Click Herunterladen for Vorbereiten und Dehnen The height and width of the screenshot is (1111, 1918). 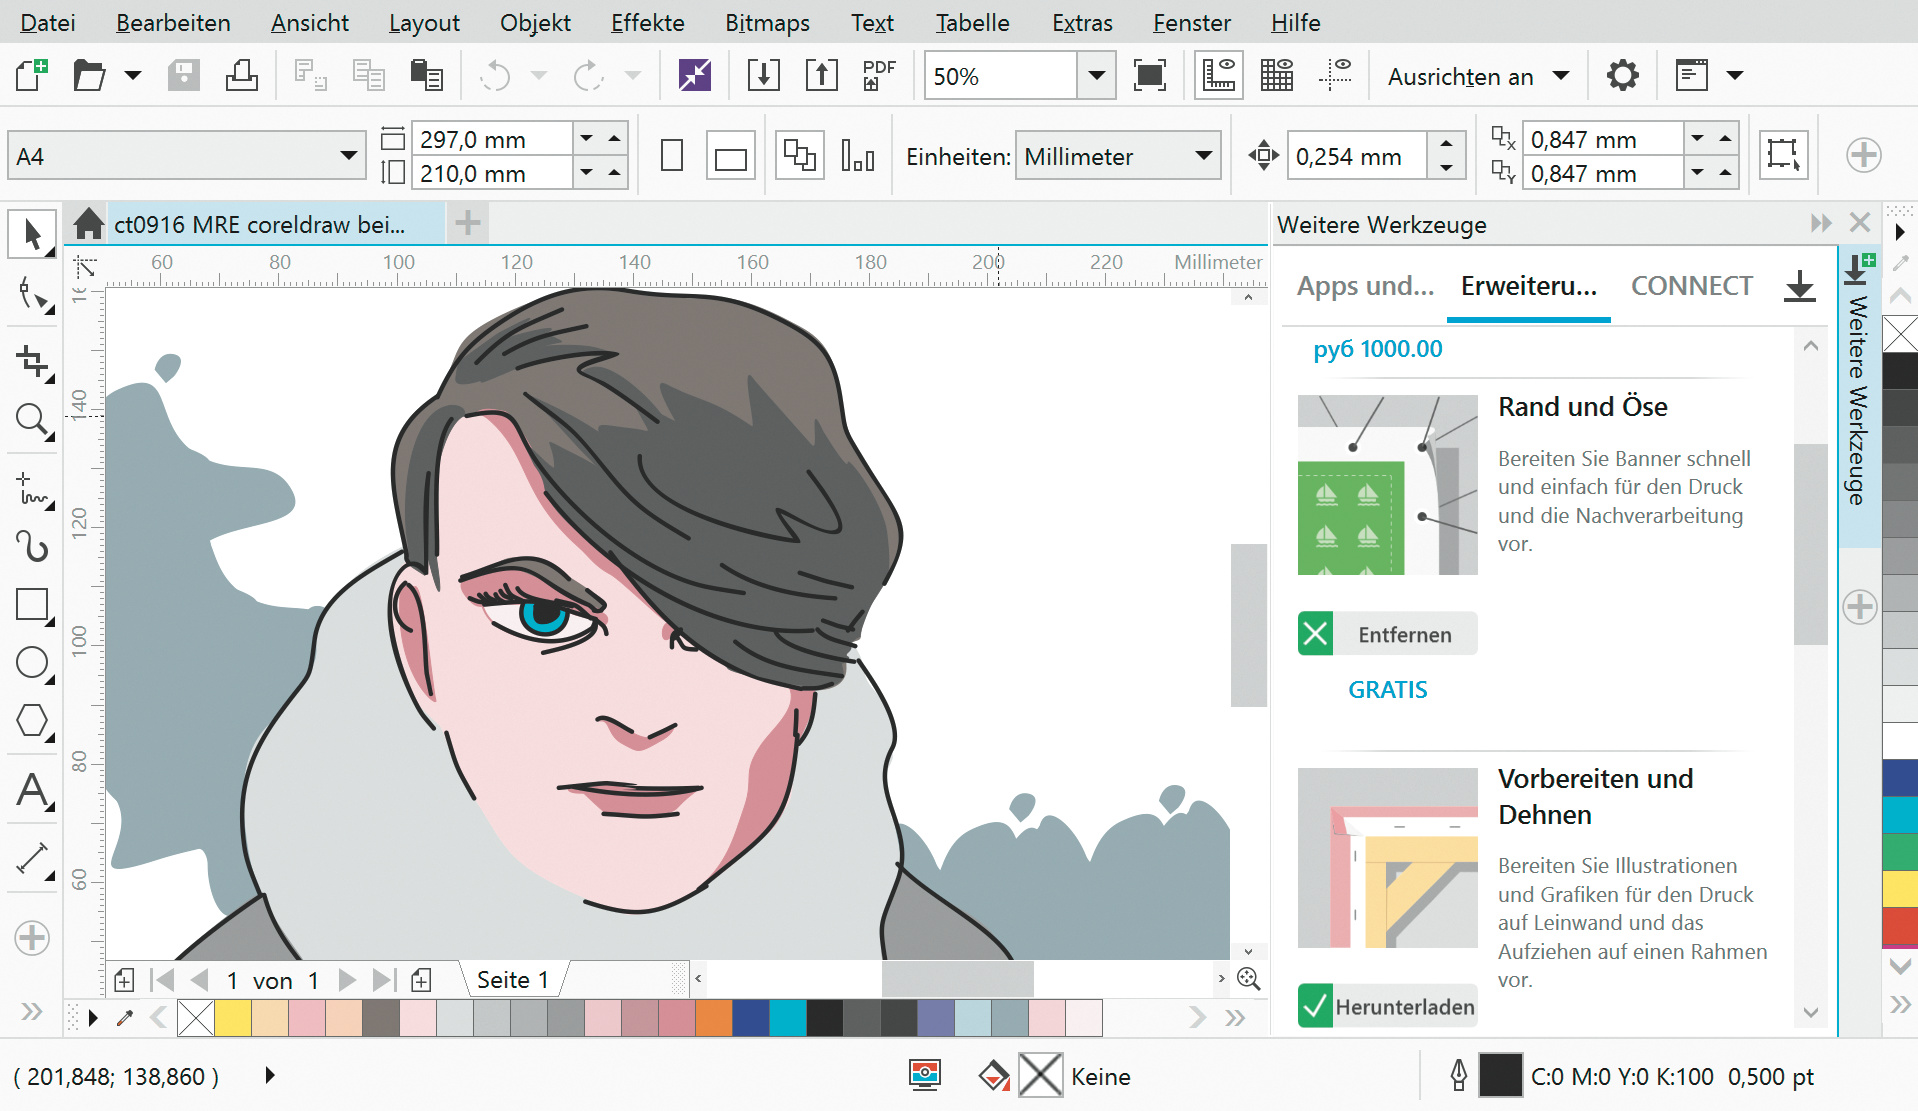coord(1387,1006)
